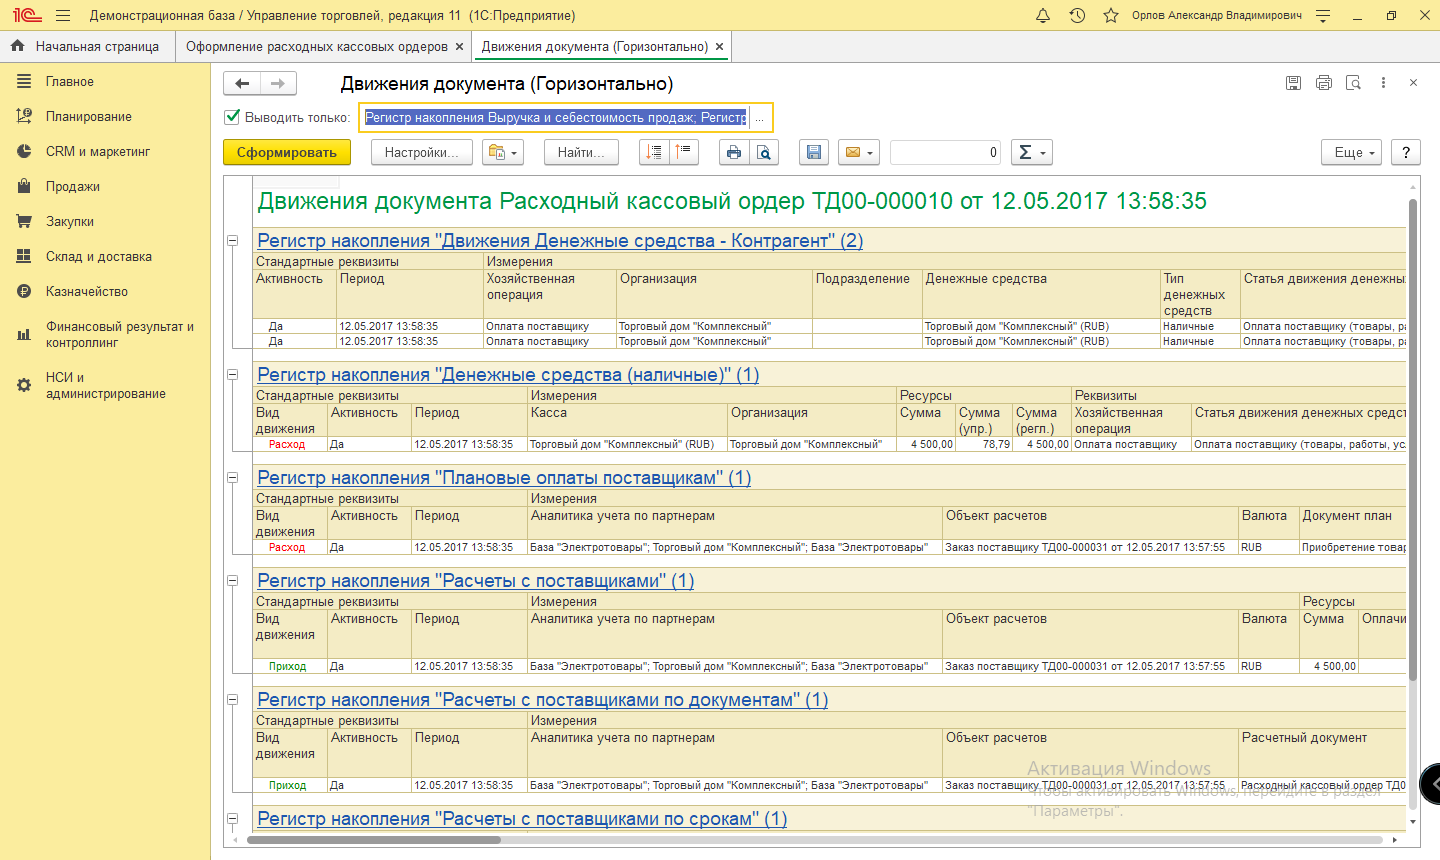Click the Казначейство ruble icon
This screenshot has height=860, width=1440.
(x=24, y=292)
